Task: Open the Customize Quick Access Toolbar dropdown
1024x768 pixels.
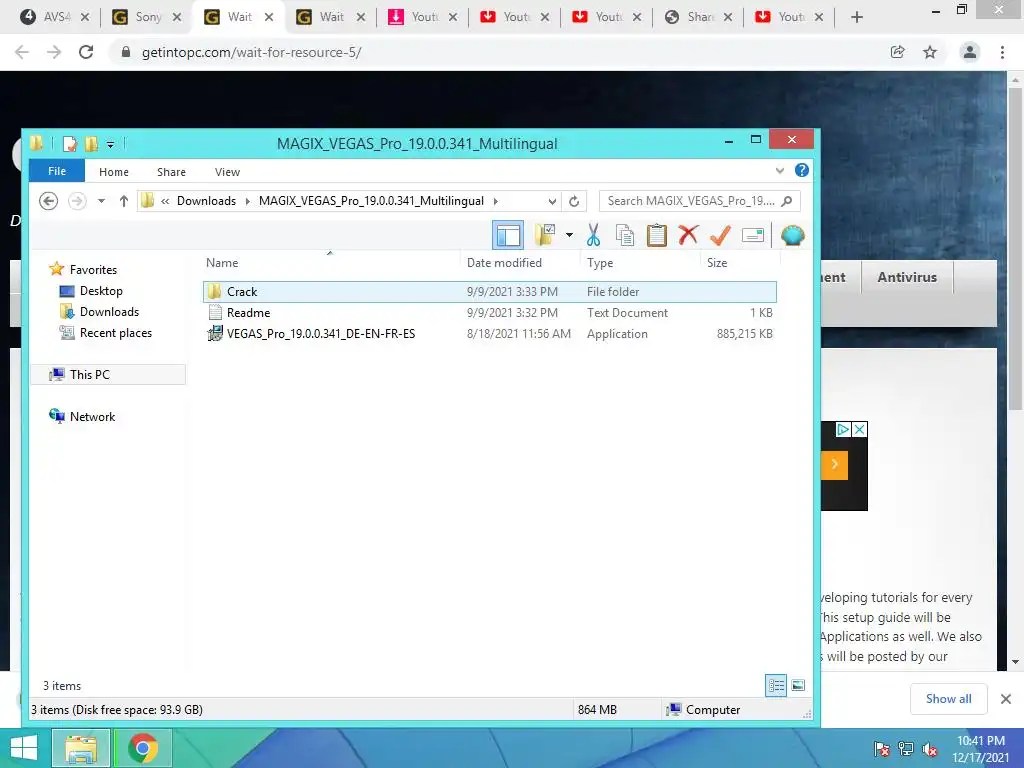Action: 110,144
